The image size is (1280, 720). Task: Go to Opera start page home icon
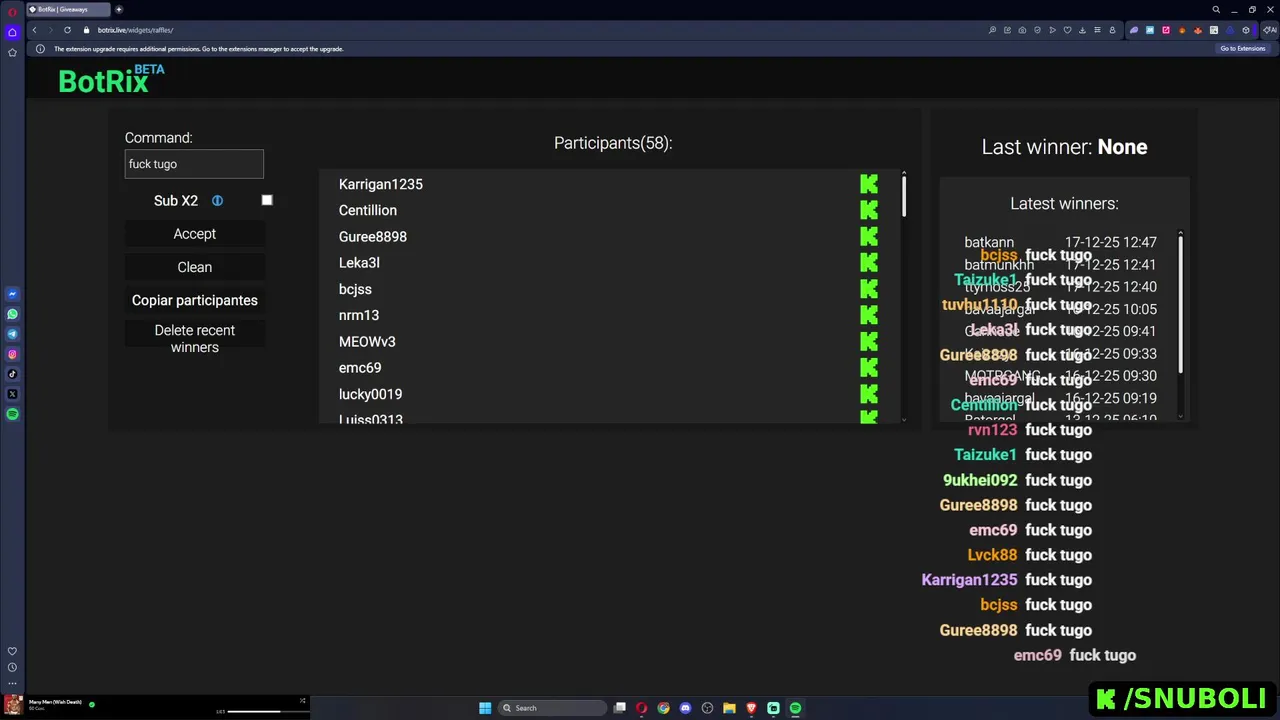point(12,32)
